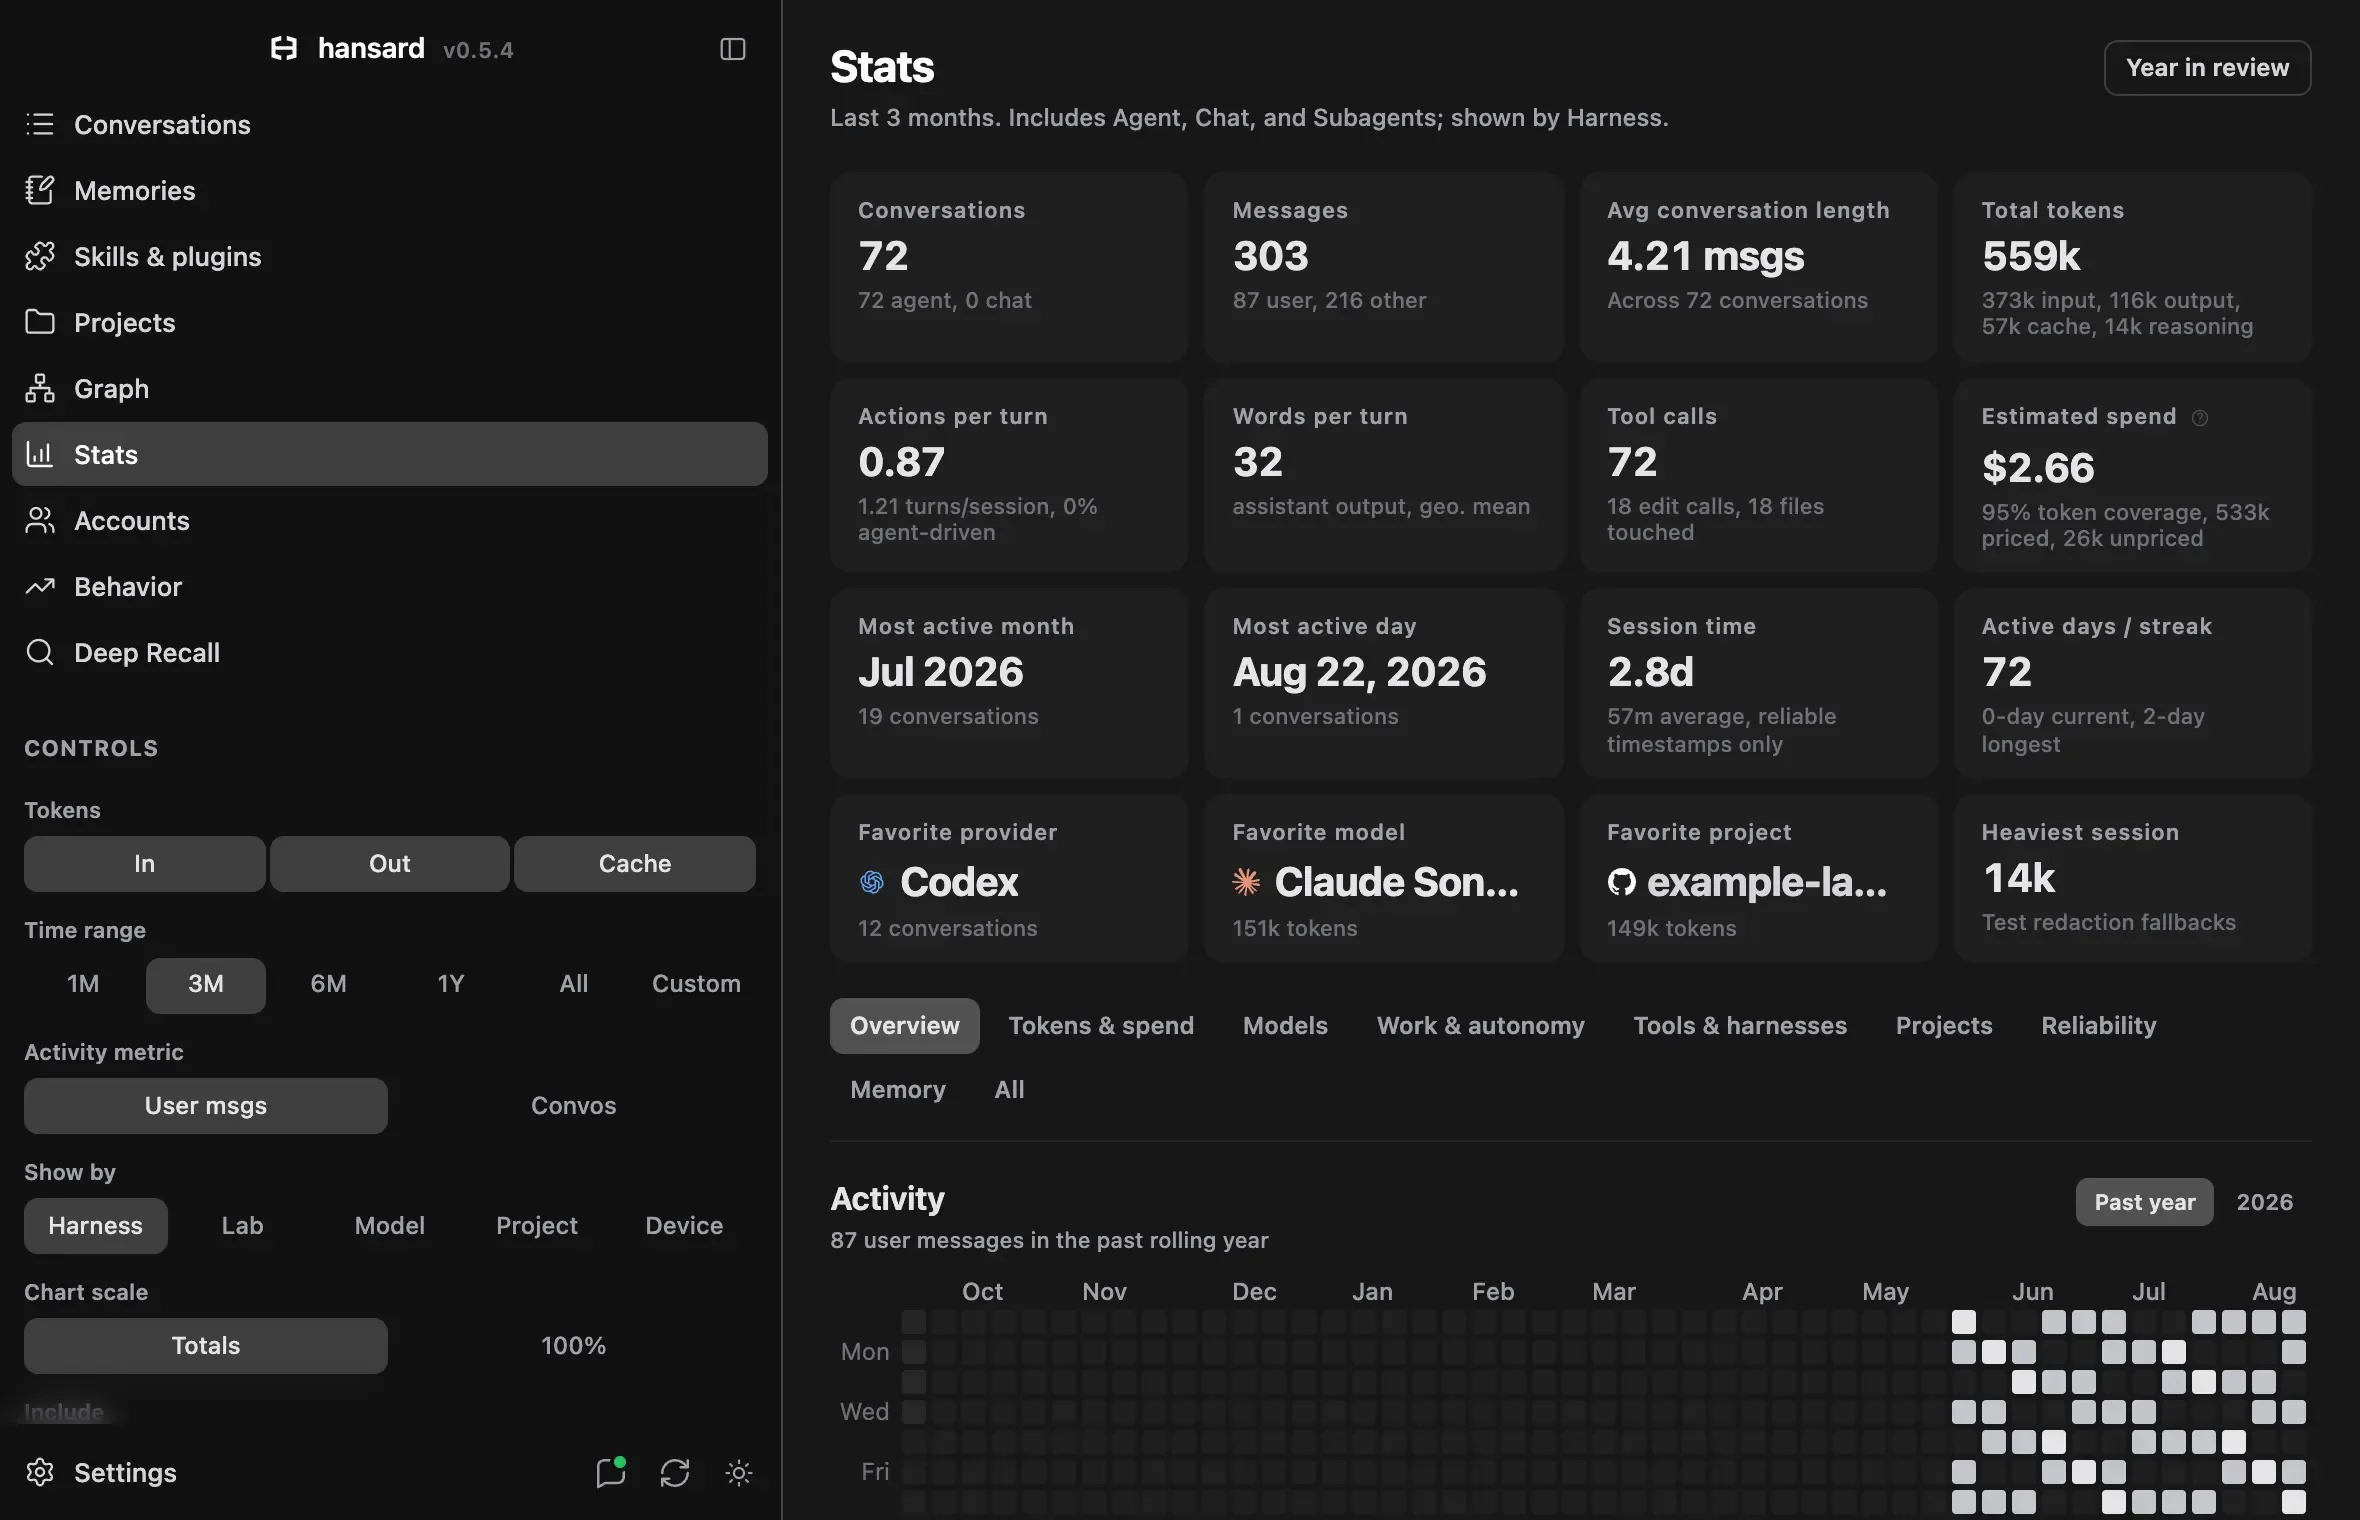This screenshot has height=1520, width=2360.
Task: Open the Work & autonomy tab
Action: (1480, 1026)
